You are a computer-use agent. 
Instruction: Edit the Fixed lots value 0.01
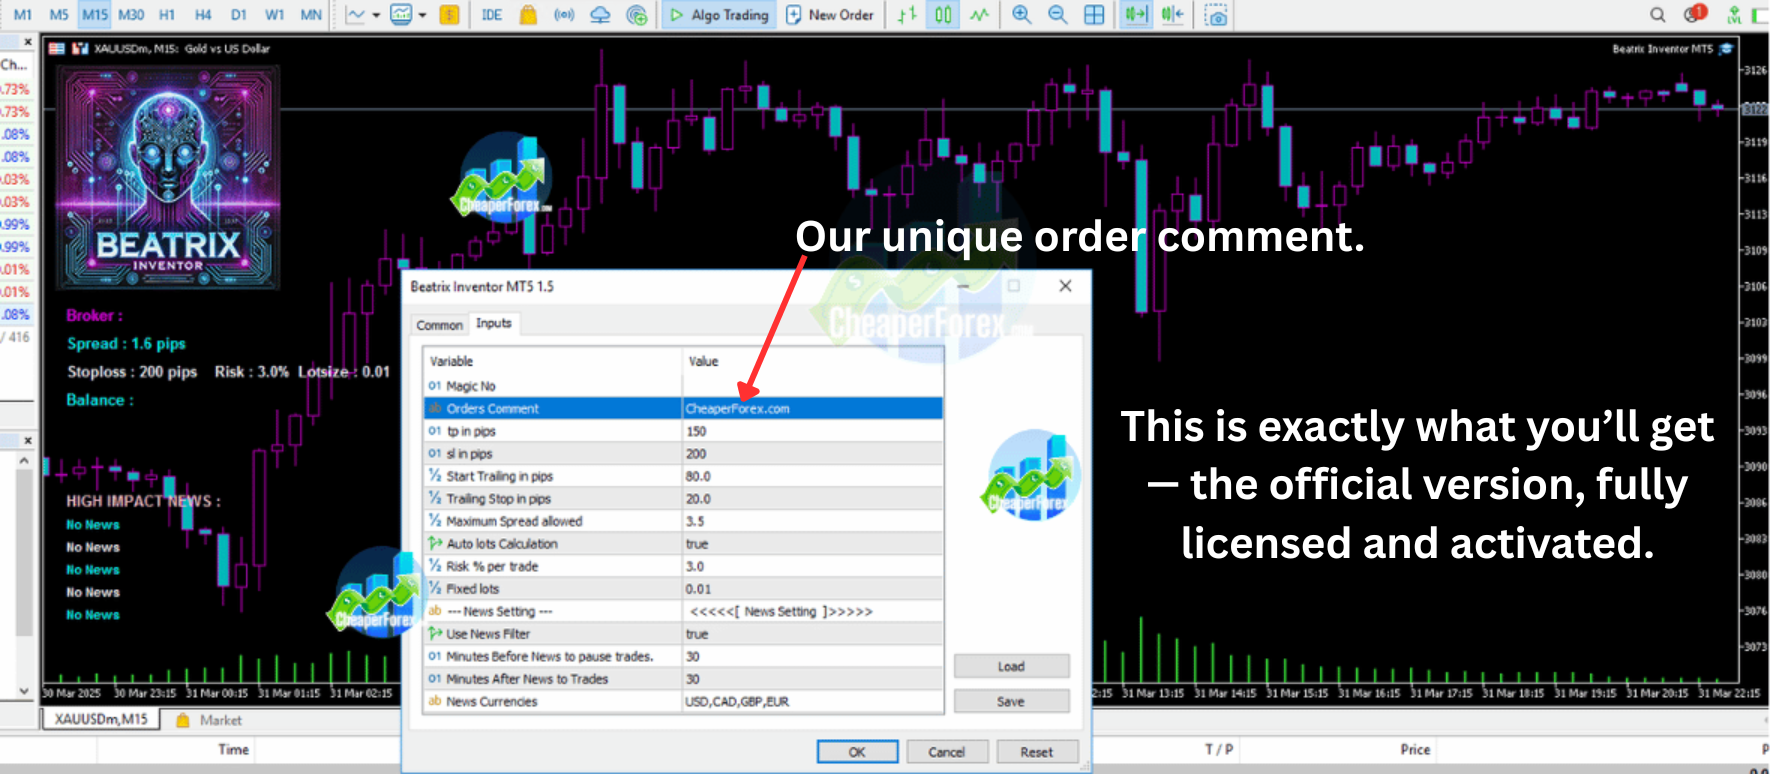(813, 589)
